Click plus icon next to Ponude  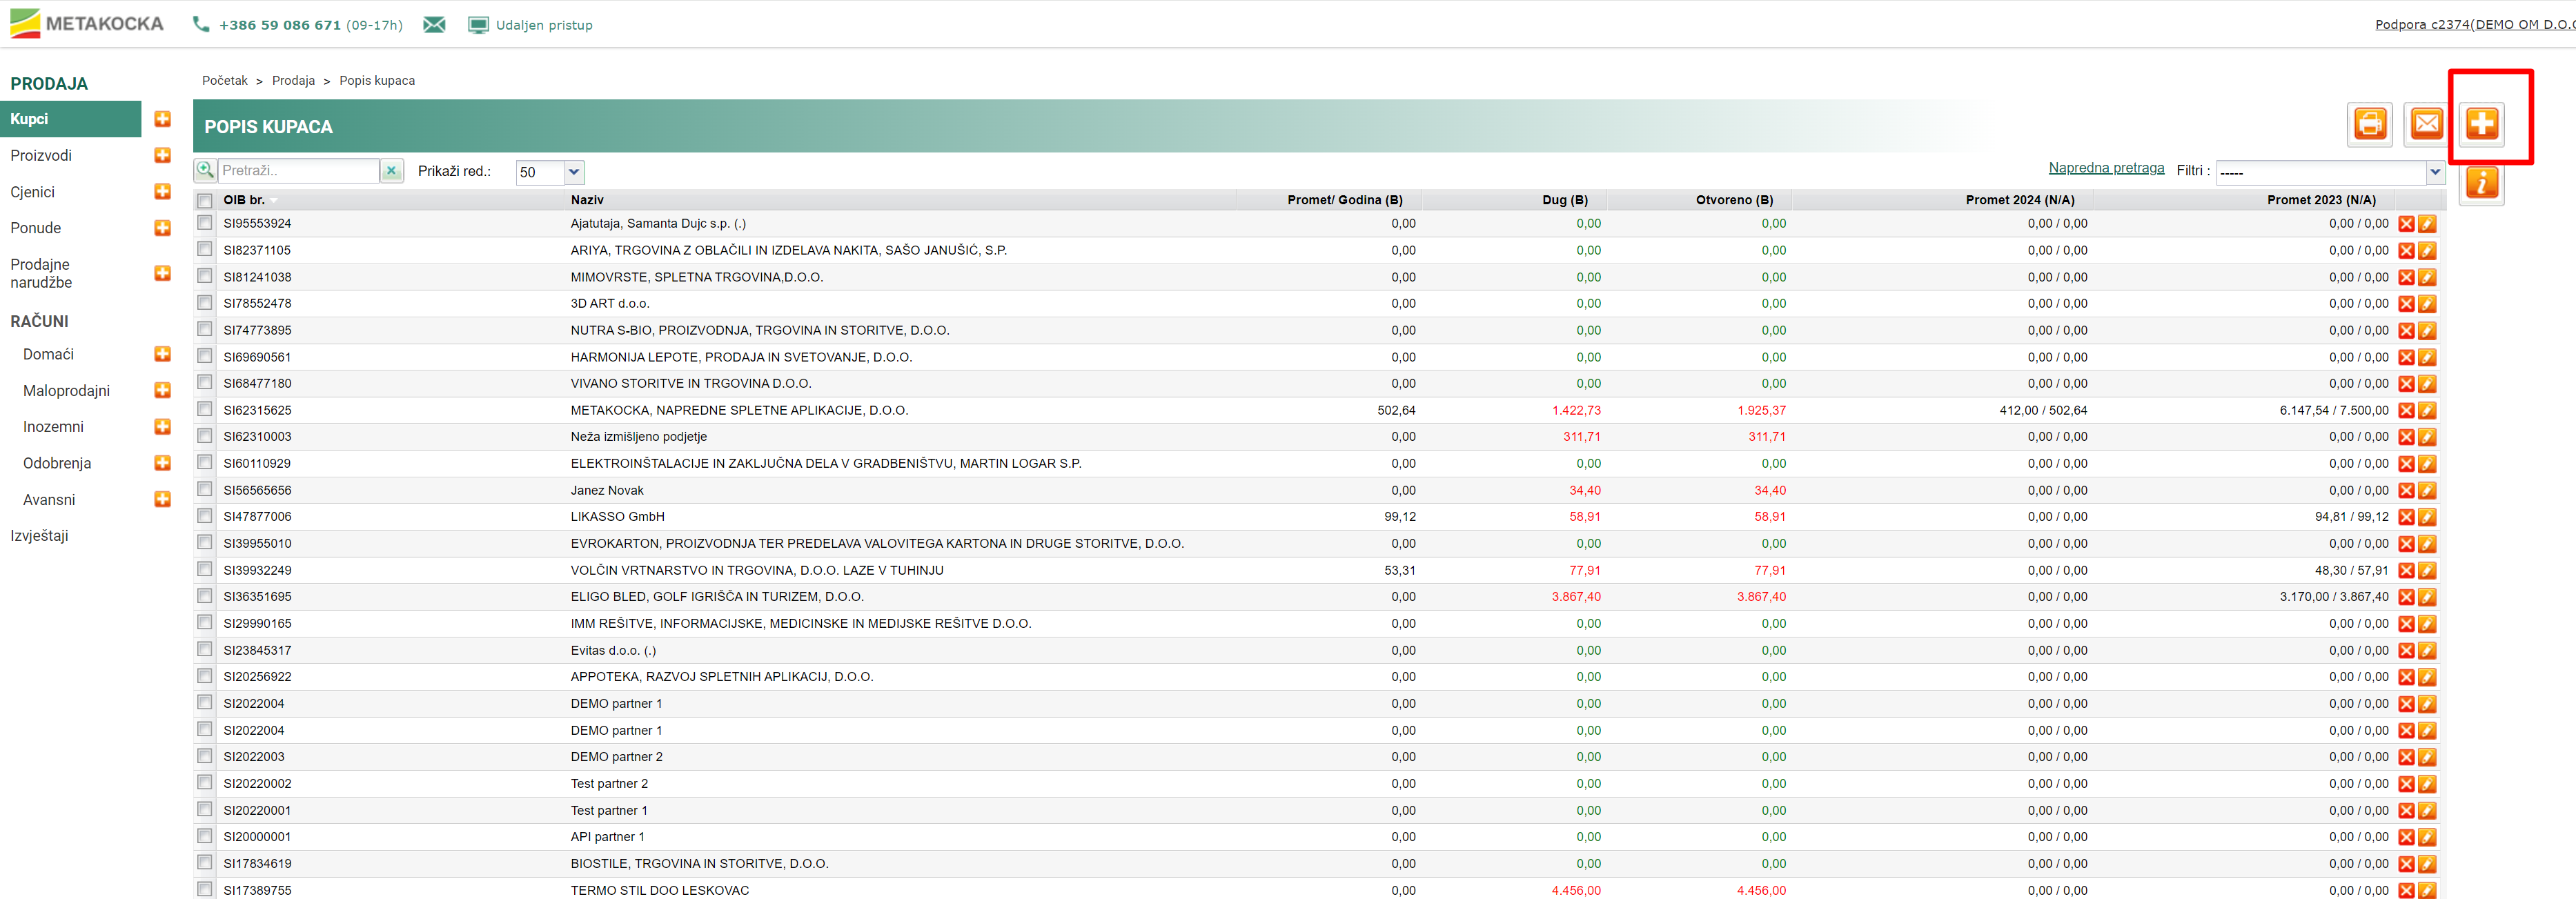tap(162, 228)
